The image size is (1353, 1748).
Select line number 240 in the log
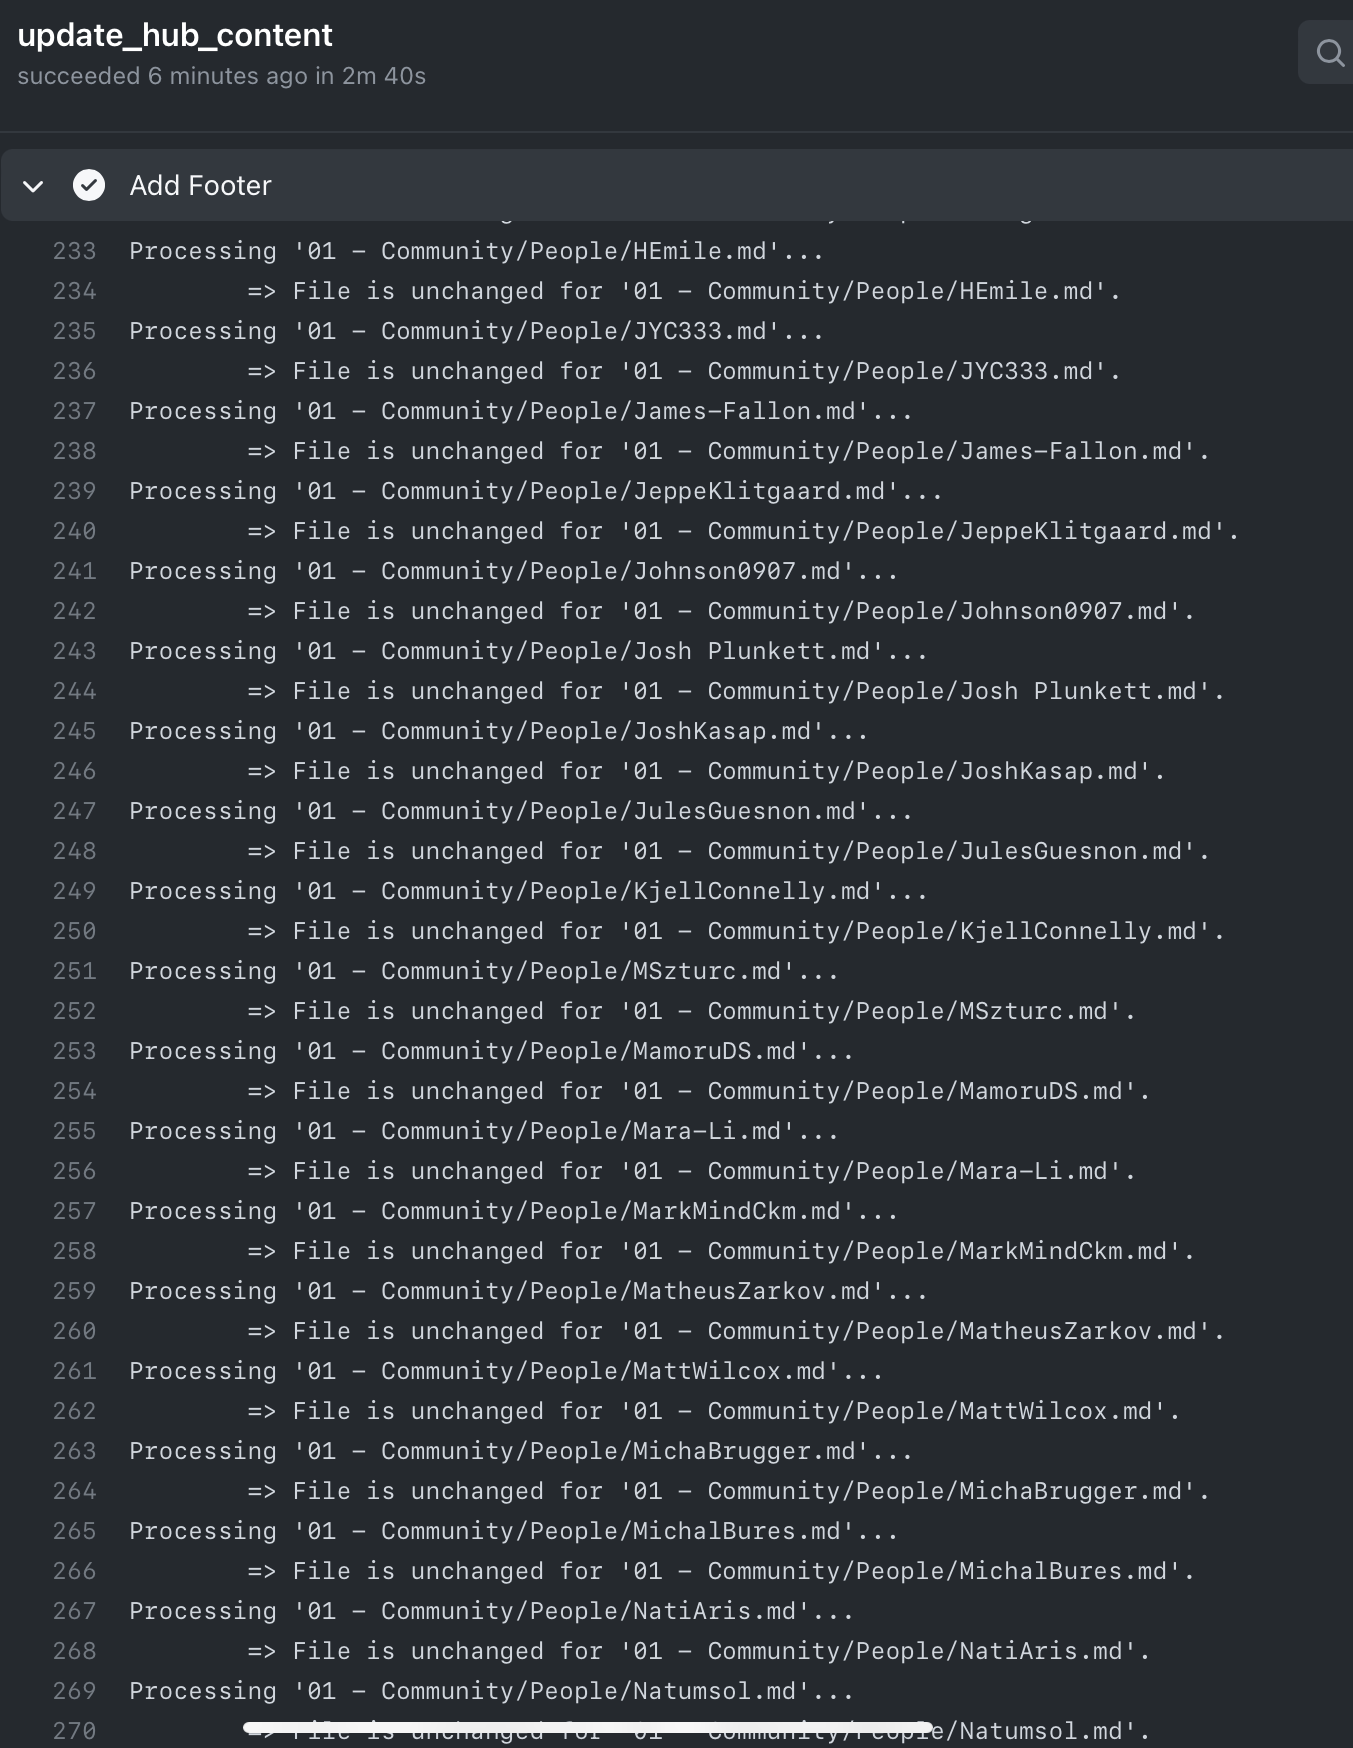click(73, 531)
